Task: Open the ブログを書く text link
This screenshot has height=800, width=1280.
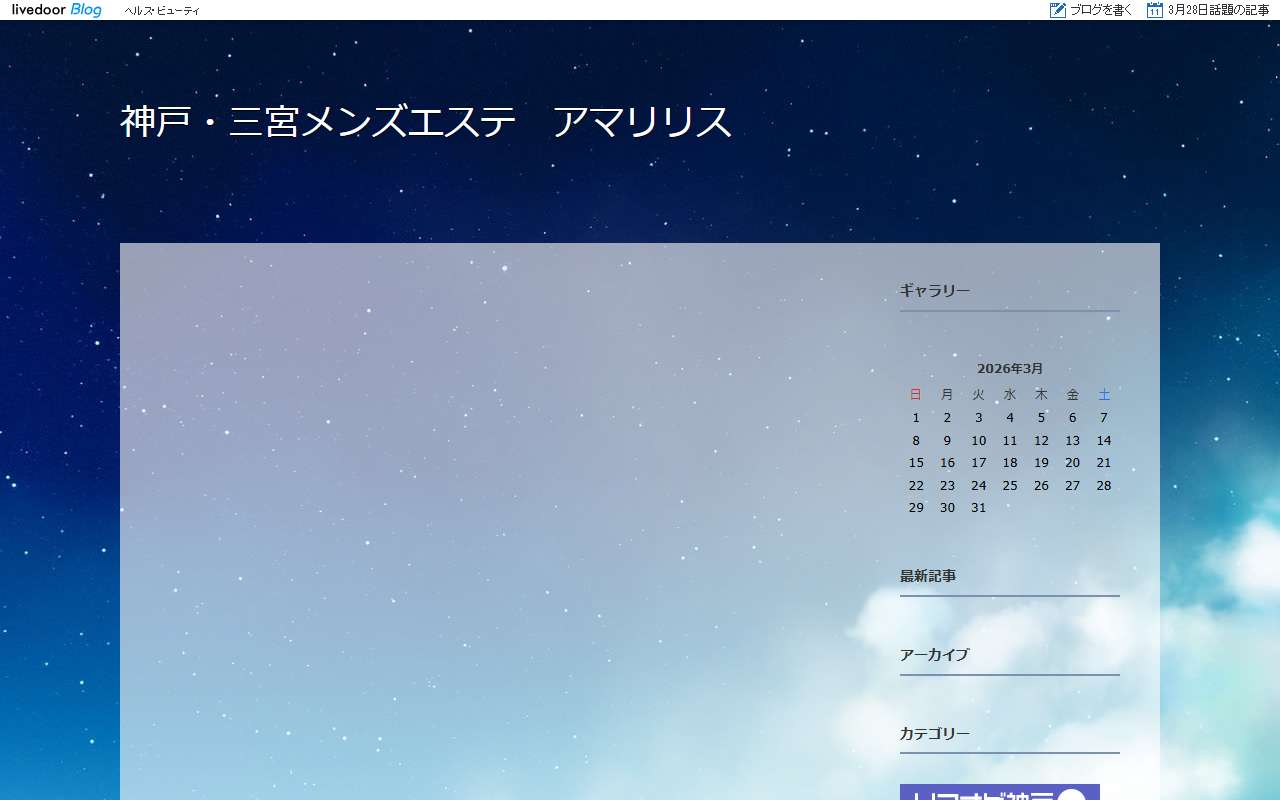Action: click(1101, 10)
